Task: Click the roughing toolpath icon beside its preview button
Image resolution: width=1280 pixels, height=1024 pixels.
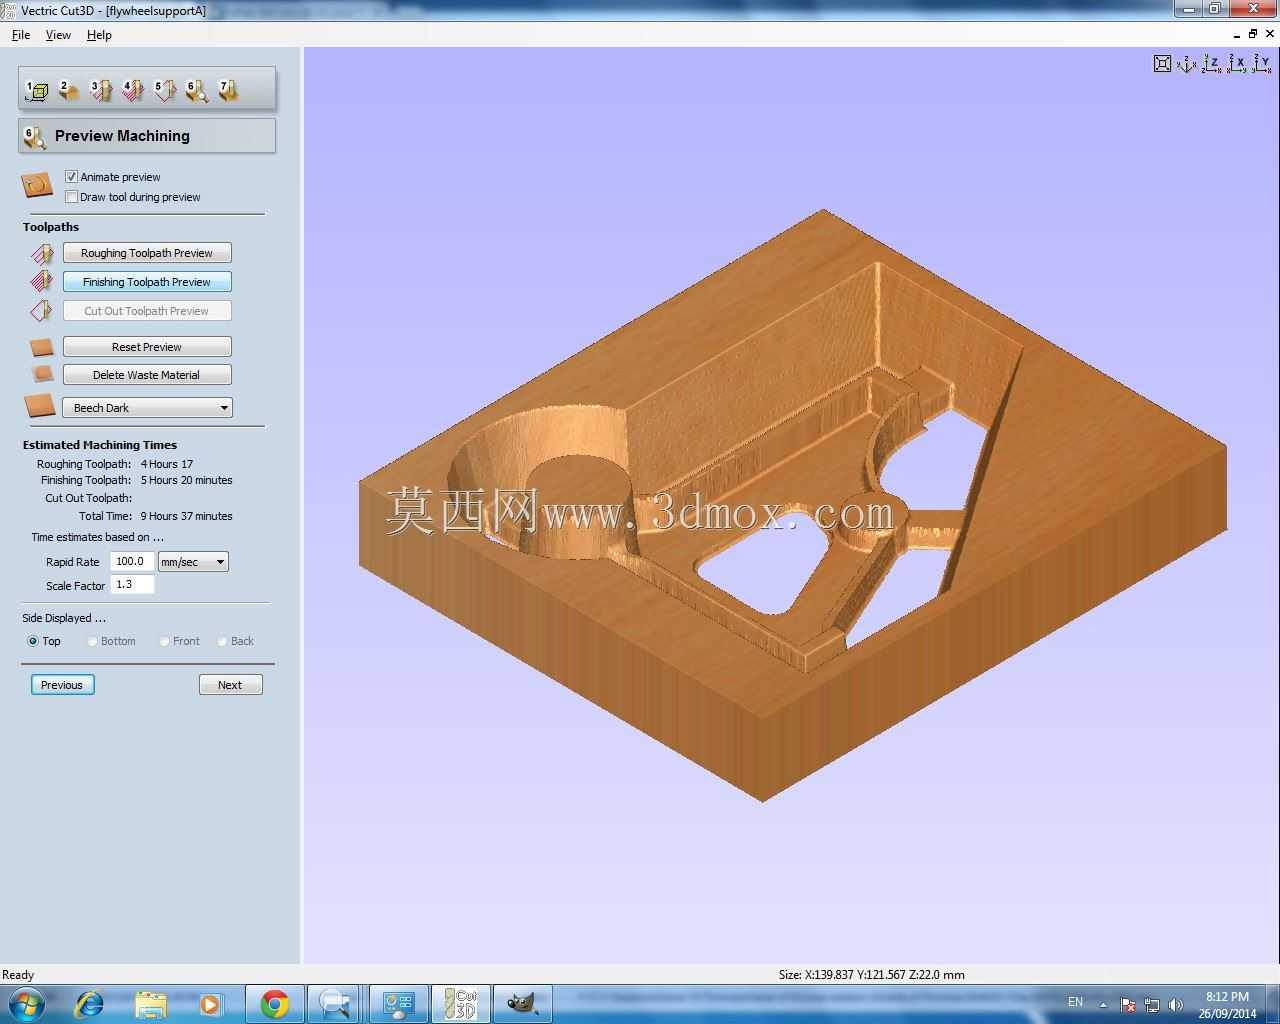Action: click(42, 253)
